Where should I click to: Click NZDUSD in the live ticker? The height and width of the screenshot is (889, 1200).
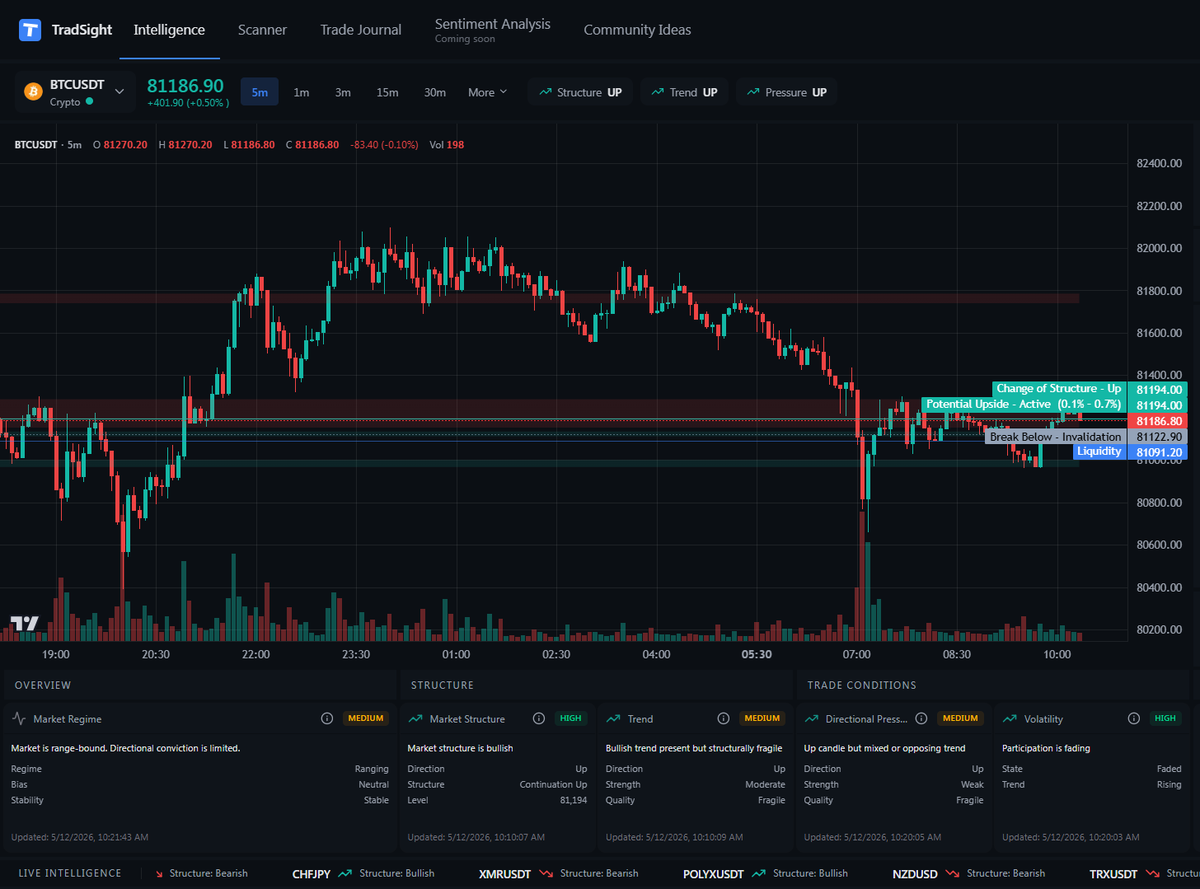tap(915, 873)
